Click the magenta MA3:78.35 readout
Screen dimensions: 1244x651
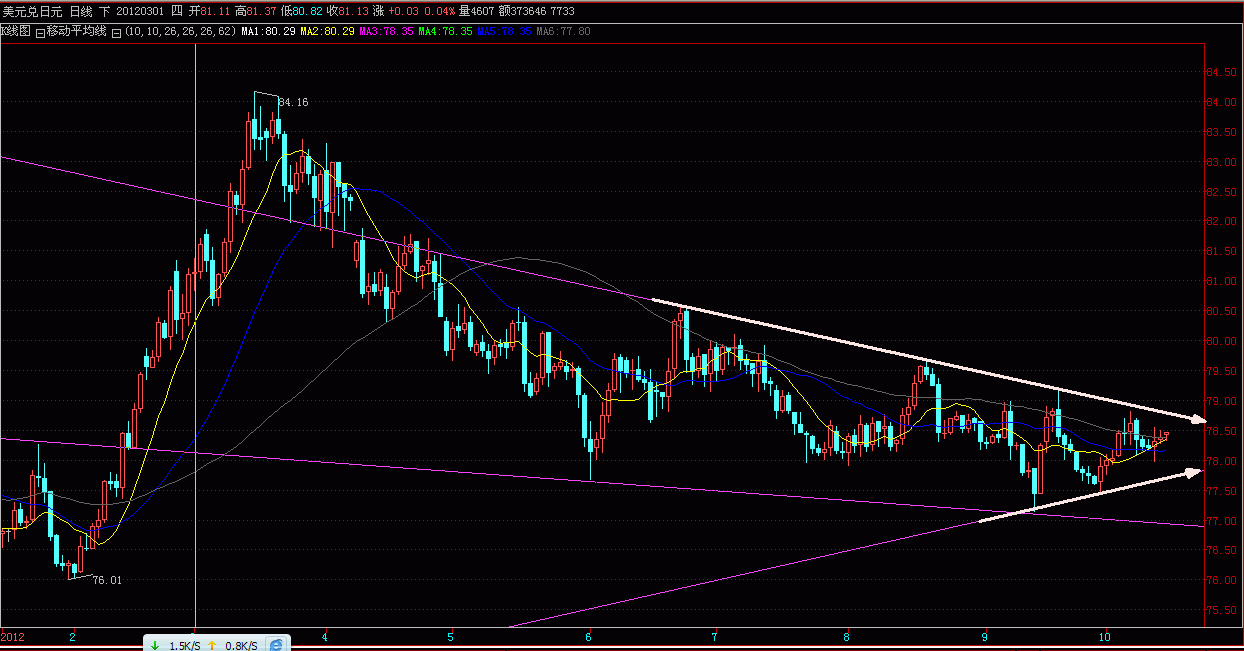(x=386, y=31)
